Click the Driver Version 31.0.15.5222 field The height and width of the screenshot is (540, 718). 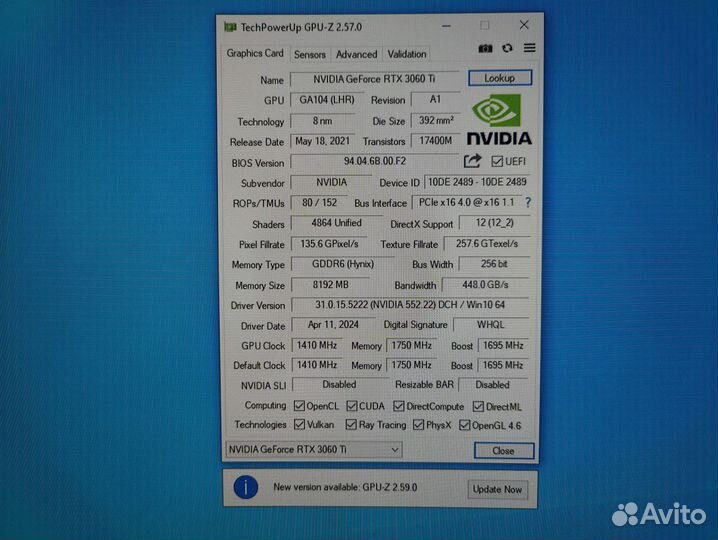point(410,305)
